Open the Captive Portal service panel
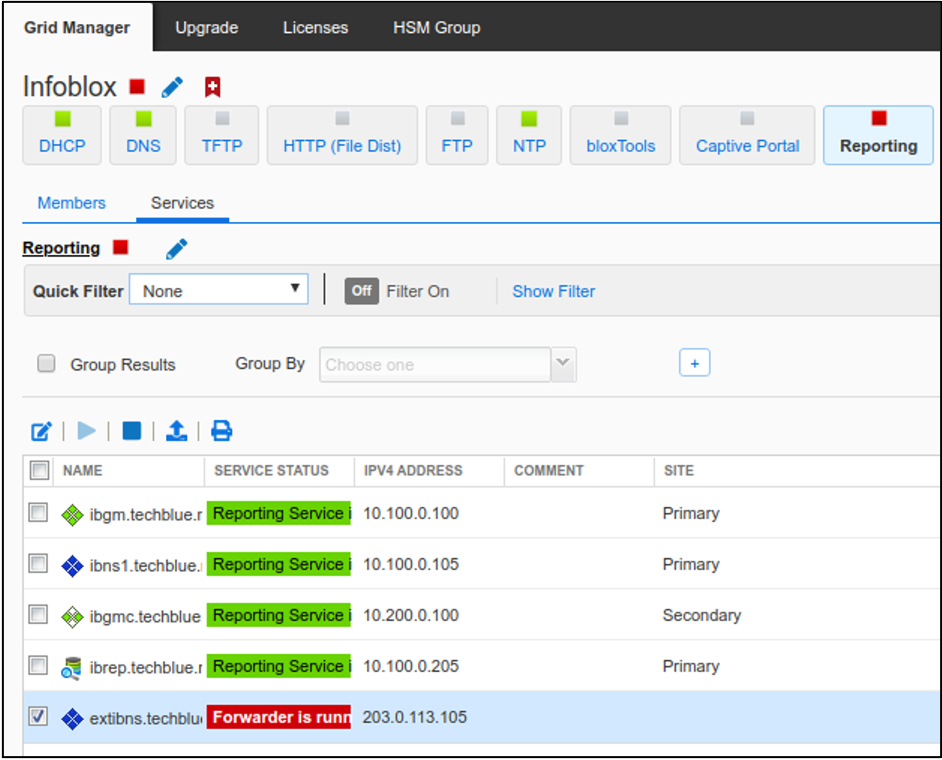The height and width of the screenshot is (760, 942). (747, 135)
